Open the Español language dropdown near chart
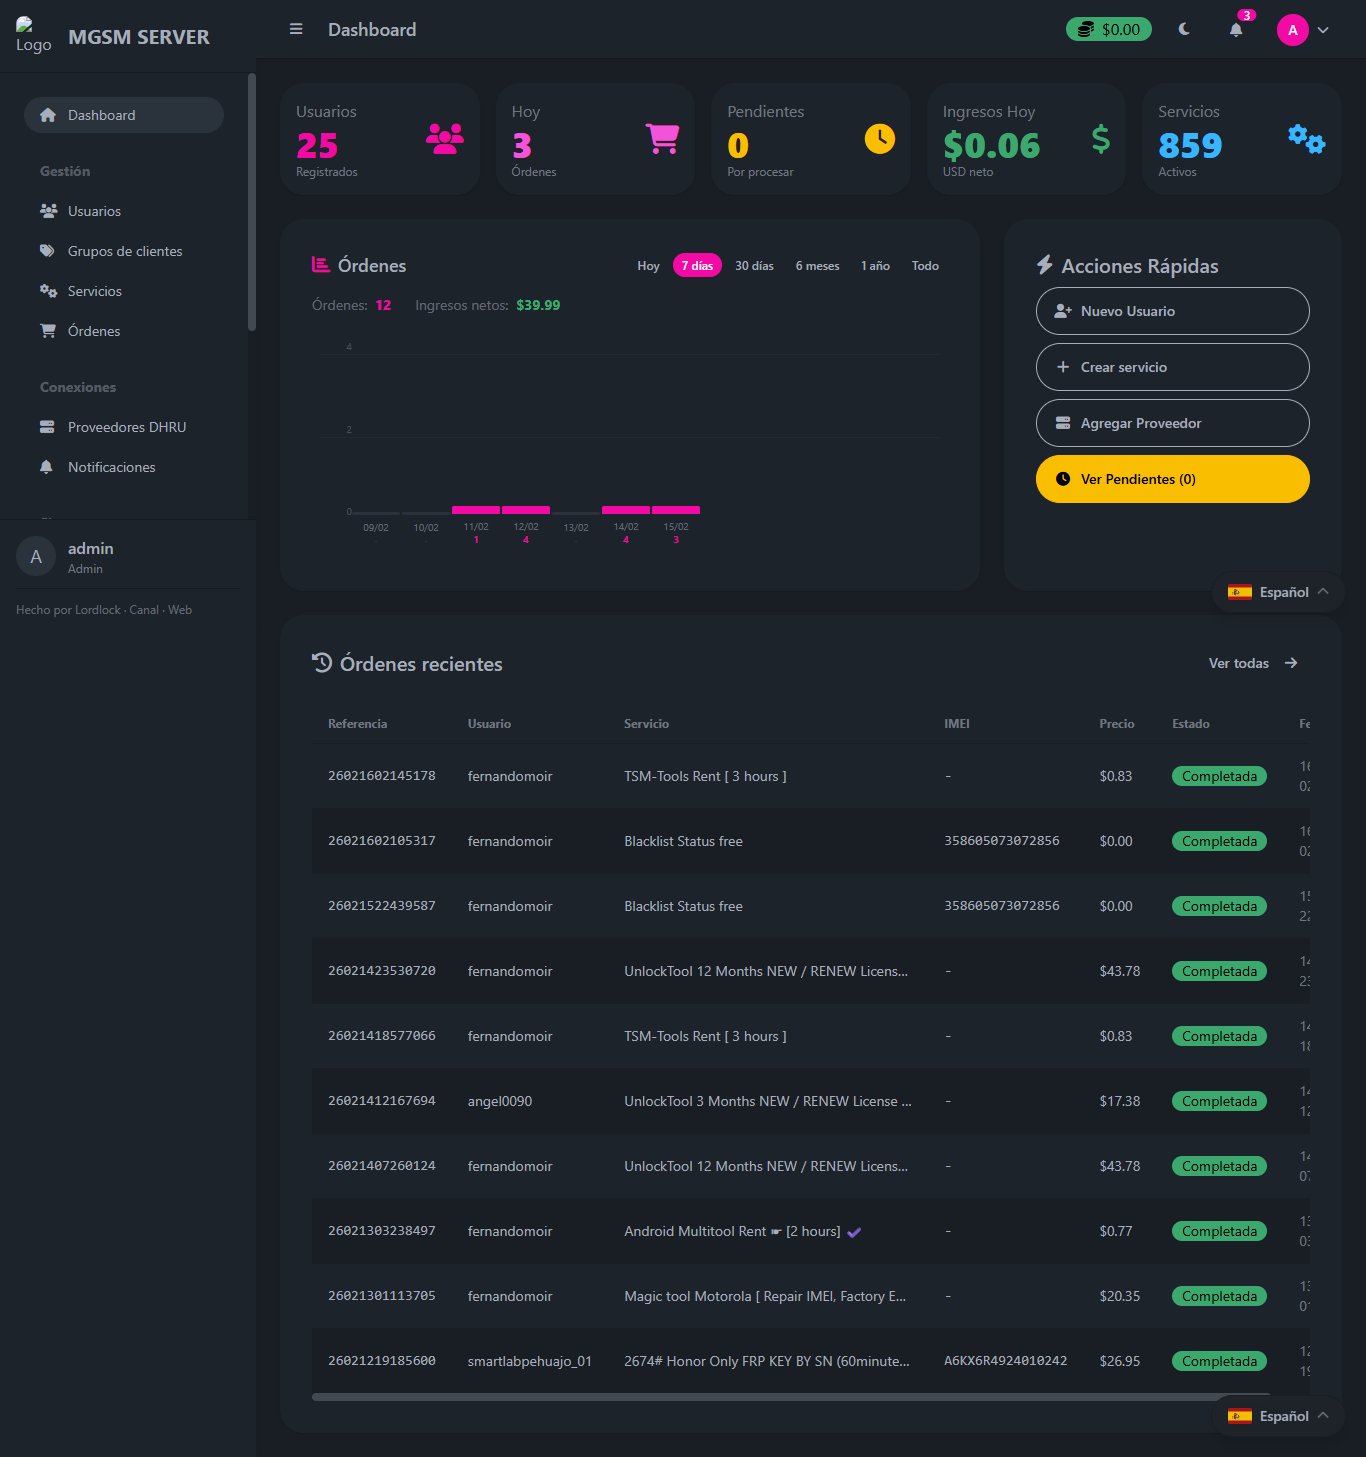The image size is (1366, 1457). pos(1278,592)
